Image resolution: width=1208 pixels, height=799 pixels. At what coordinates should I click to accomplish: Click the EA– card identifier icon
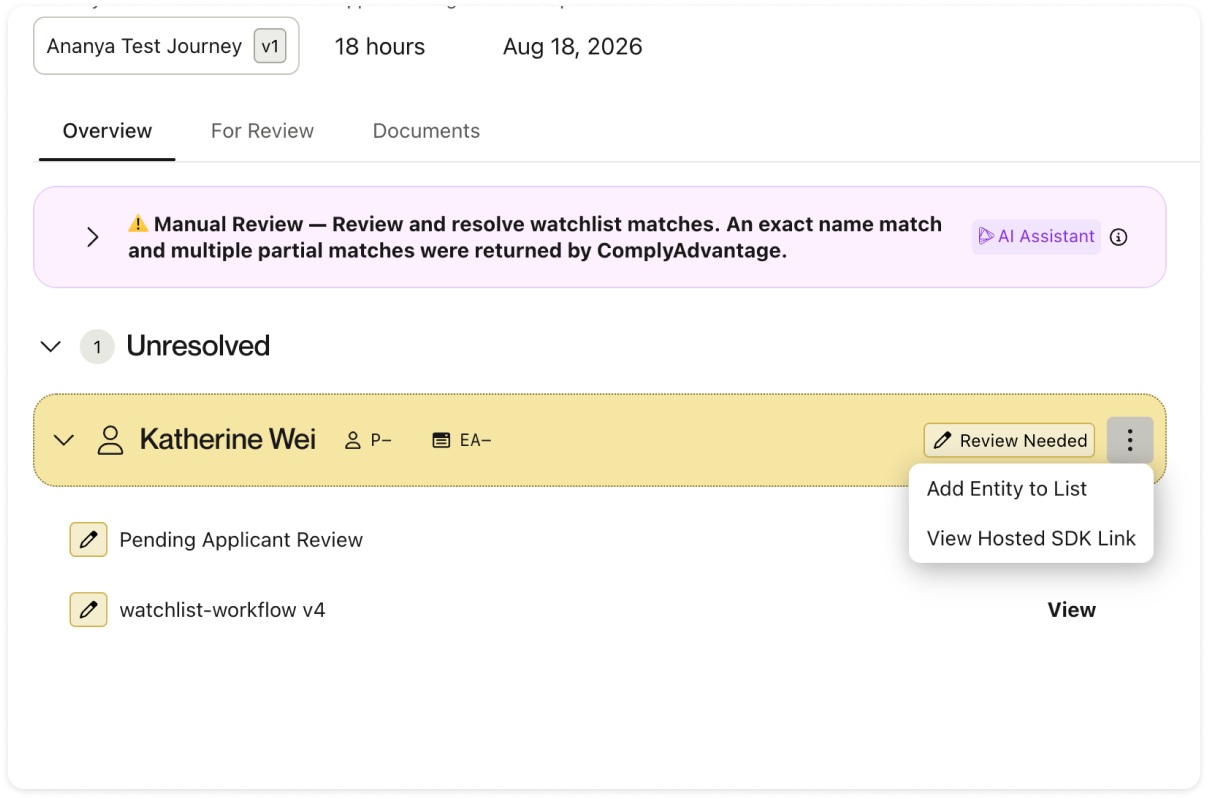[441, 440]
